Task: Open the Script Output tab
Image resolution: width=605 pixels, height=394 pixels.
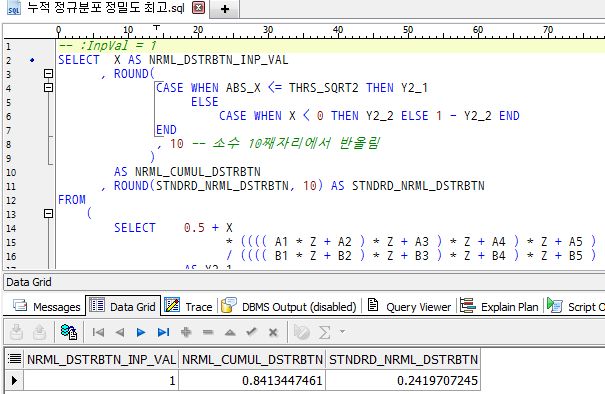Action: click(x=576, y=306)
